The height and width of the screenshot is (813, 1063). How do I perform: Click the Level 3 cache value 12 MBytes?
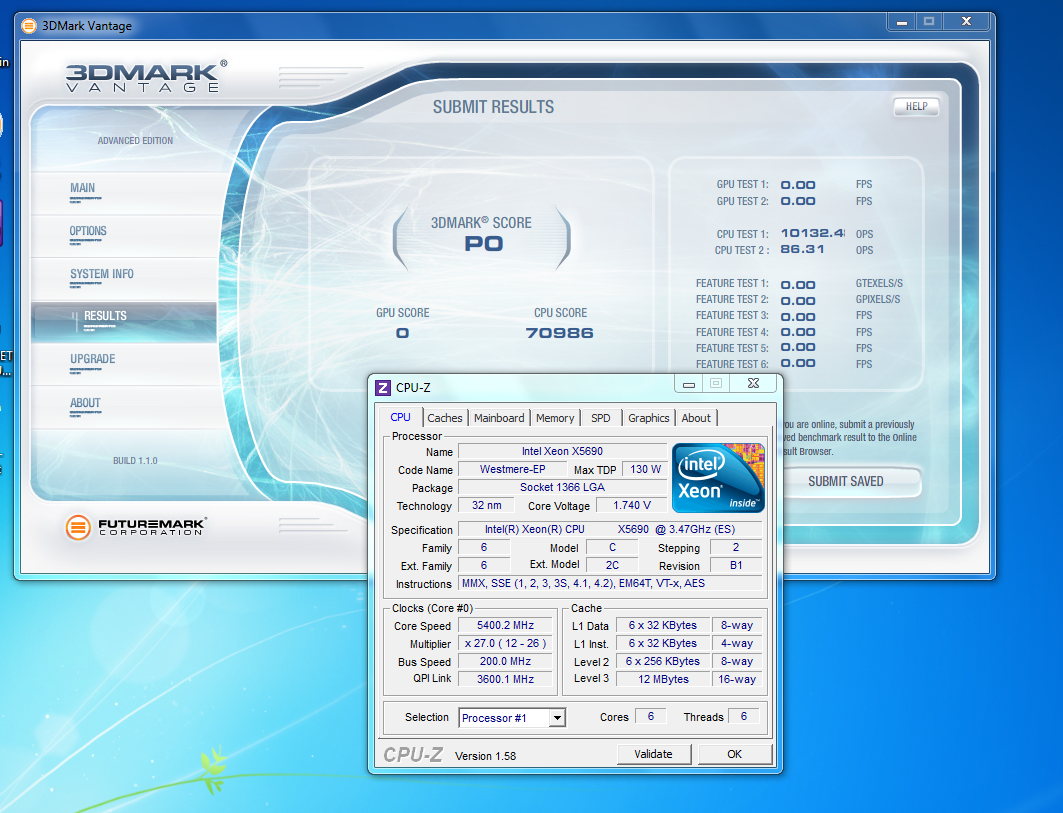(x=663, y=679)
